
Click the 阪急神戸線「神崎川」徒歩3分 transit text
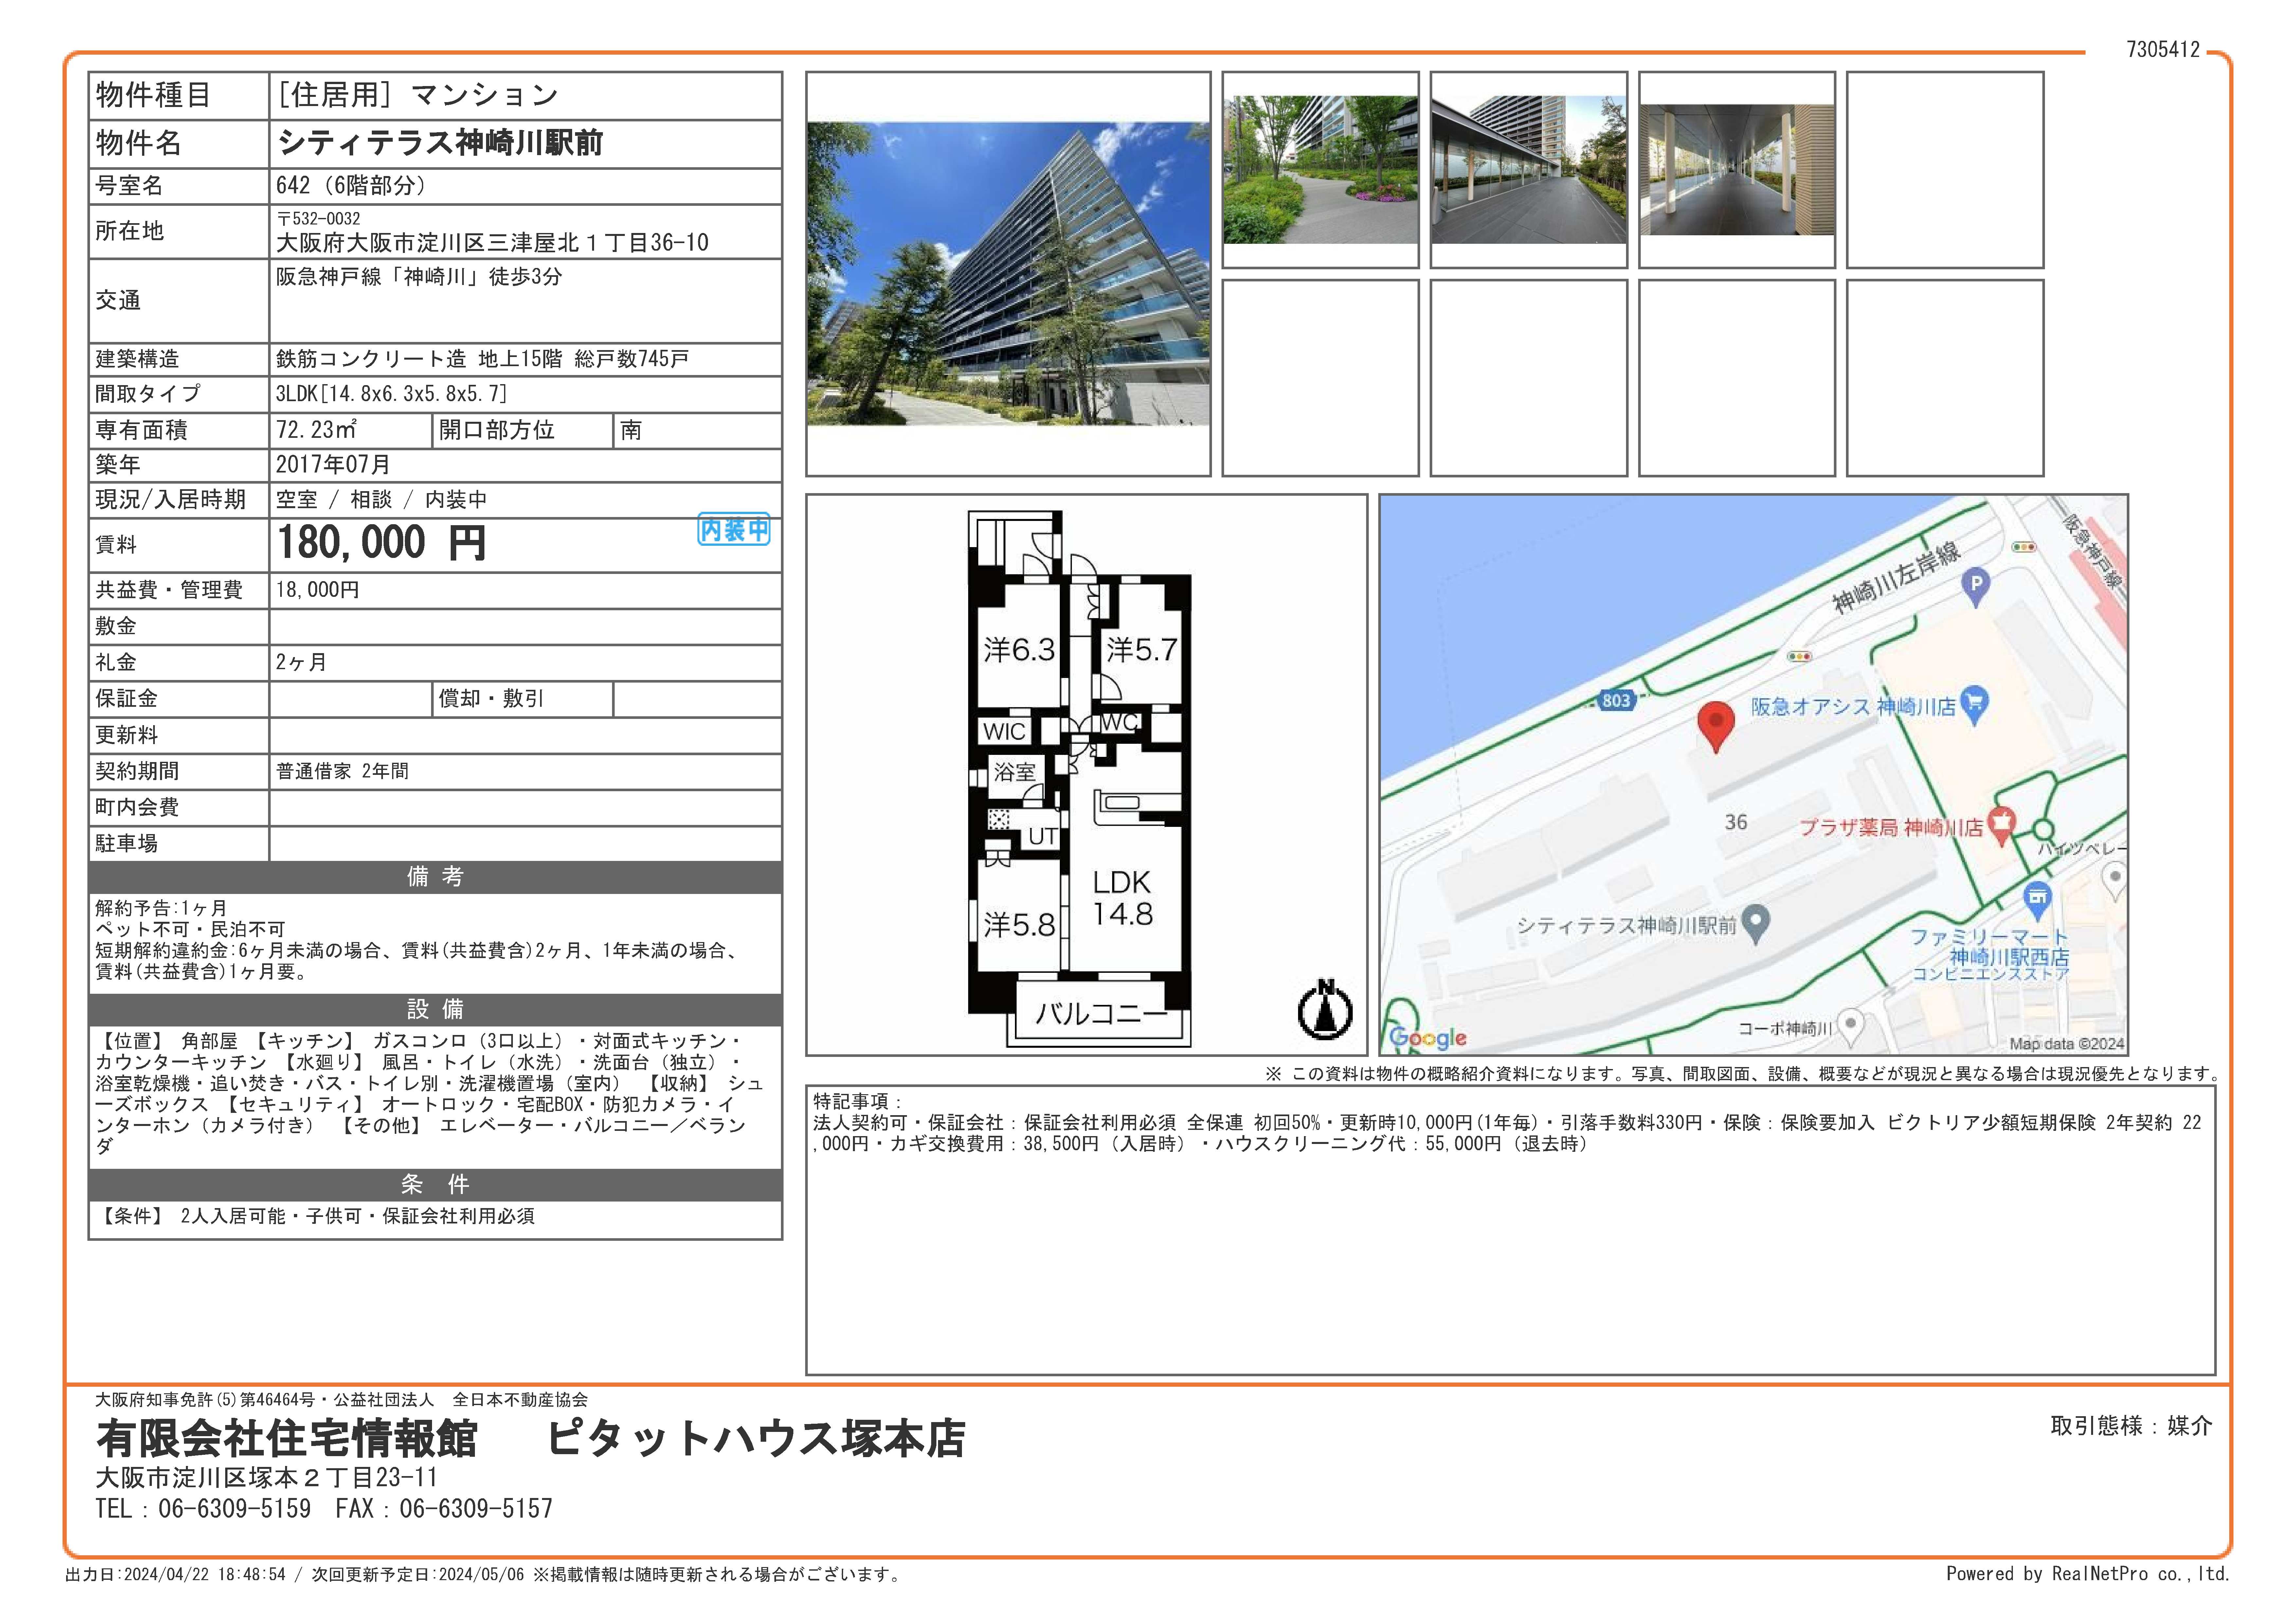point(419,277)
